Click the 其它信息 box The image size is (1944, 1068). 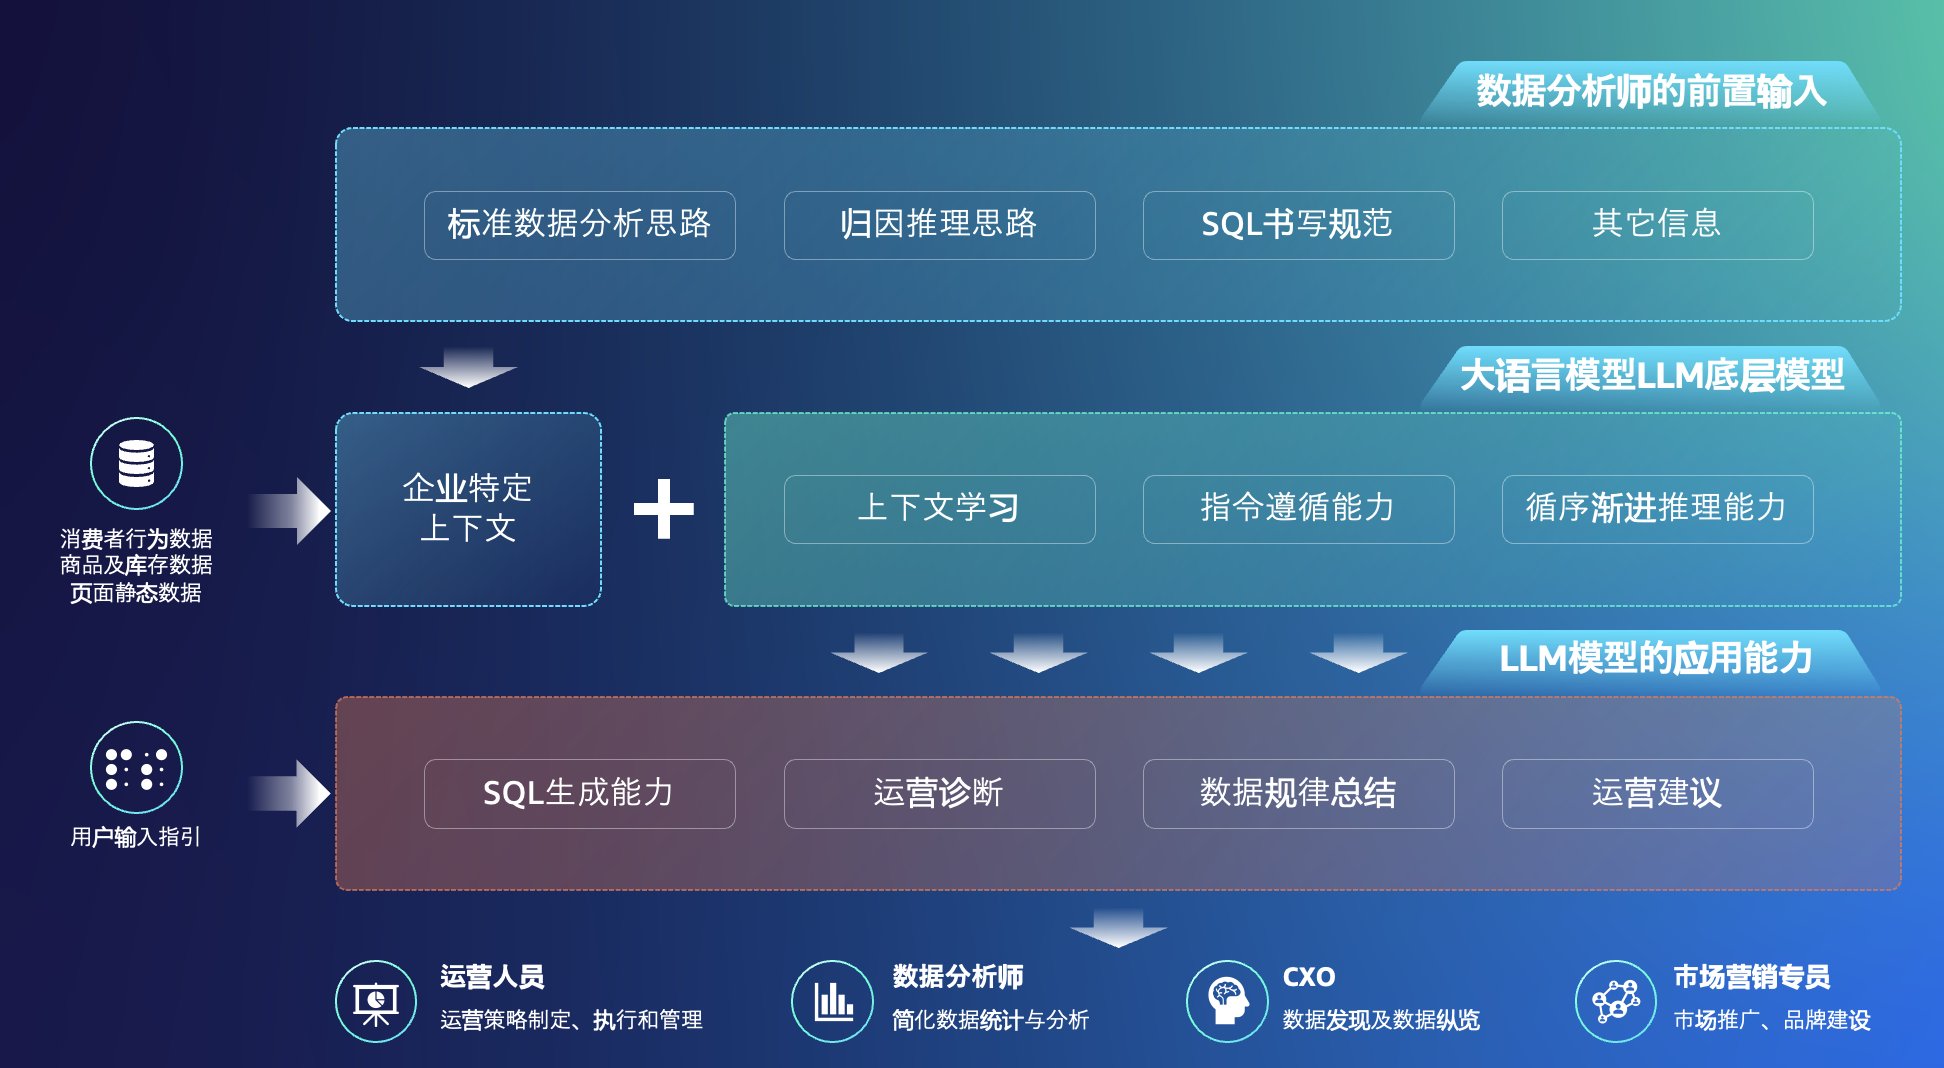pyautogui.click(x=1657, y=225)
